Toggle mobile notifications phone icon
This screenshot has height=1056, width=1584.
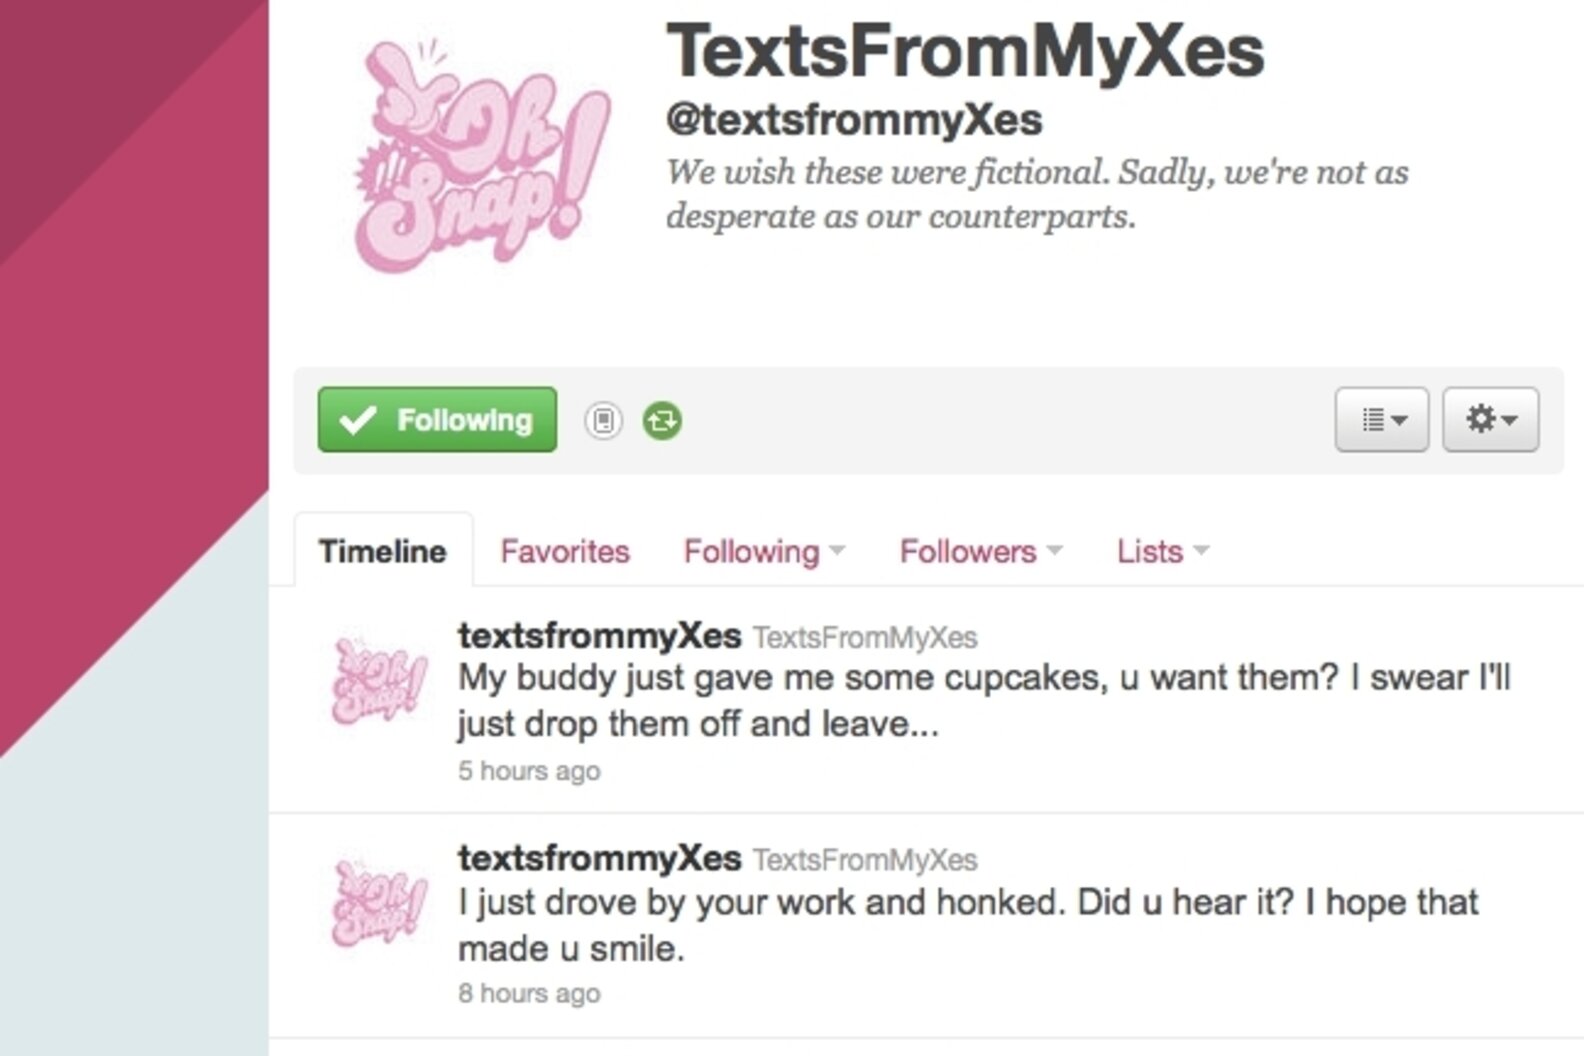coord(603,420)
